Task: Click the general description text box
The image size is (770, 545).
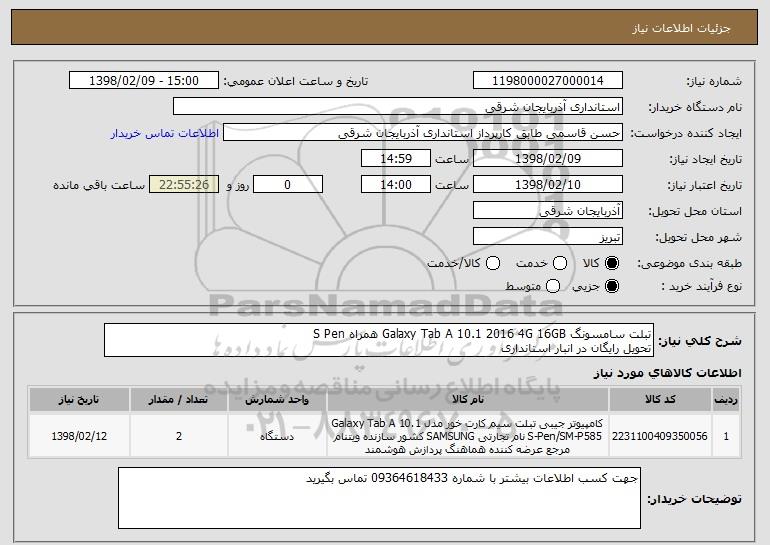Action: pyautogui.click(x=379, y=340)
